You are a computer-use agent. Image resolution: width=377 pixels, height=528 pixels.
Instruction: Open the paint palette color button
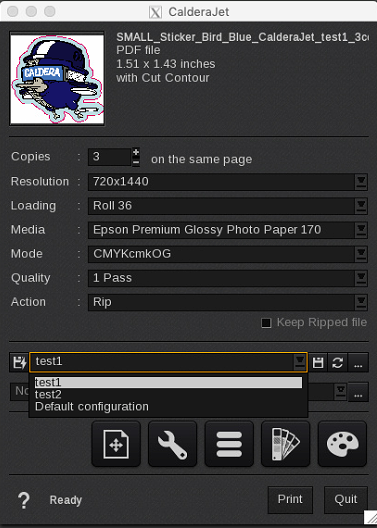(342, 443)
